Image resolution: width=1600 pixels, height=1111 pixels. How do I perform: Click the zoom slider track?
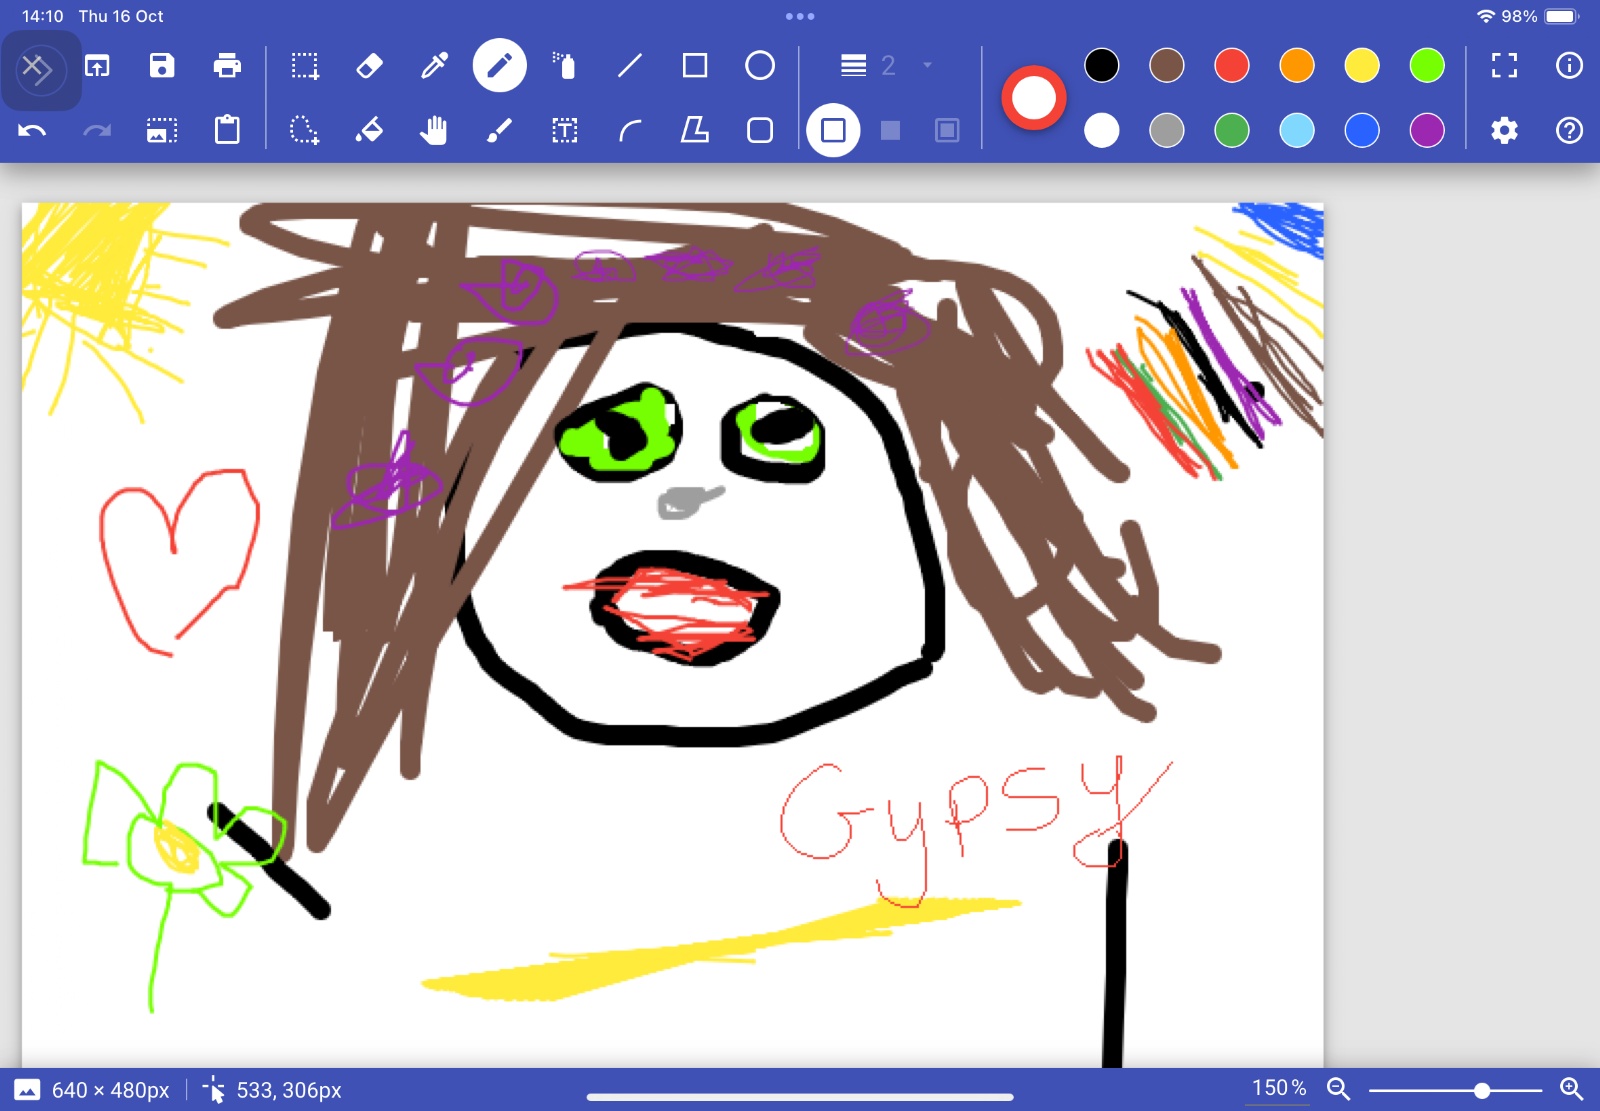click(1456, 1089)
